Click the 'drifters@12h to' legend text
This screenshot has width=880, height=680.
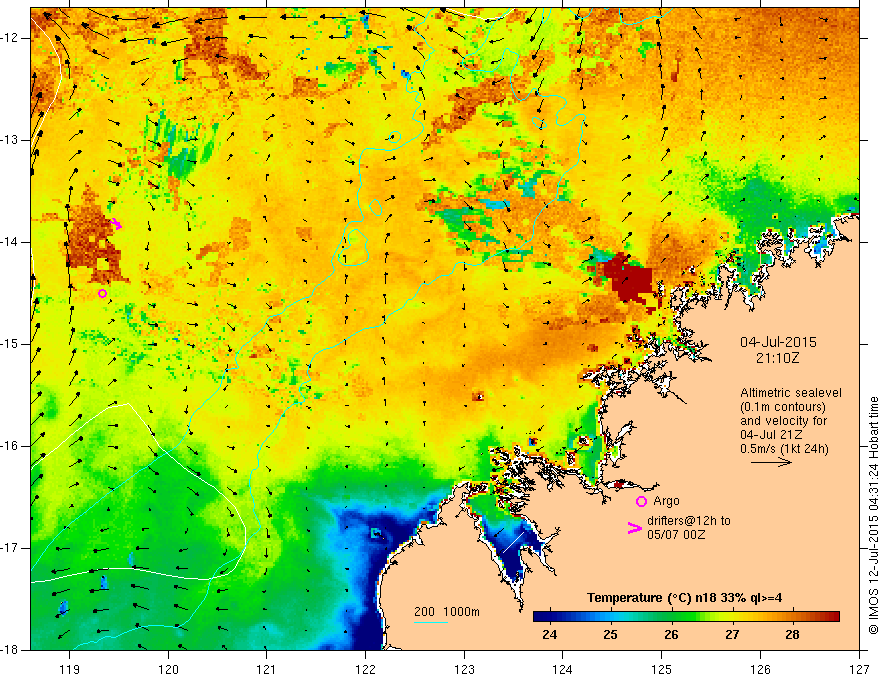click(689, 521)
